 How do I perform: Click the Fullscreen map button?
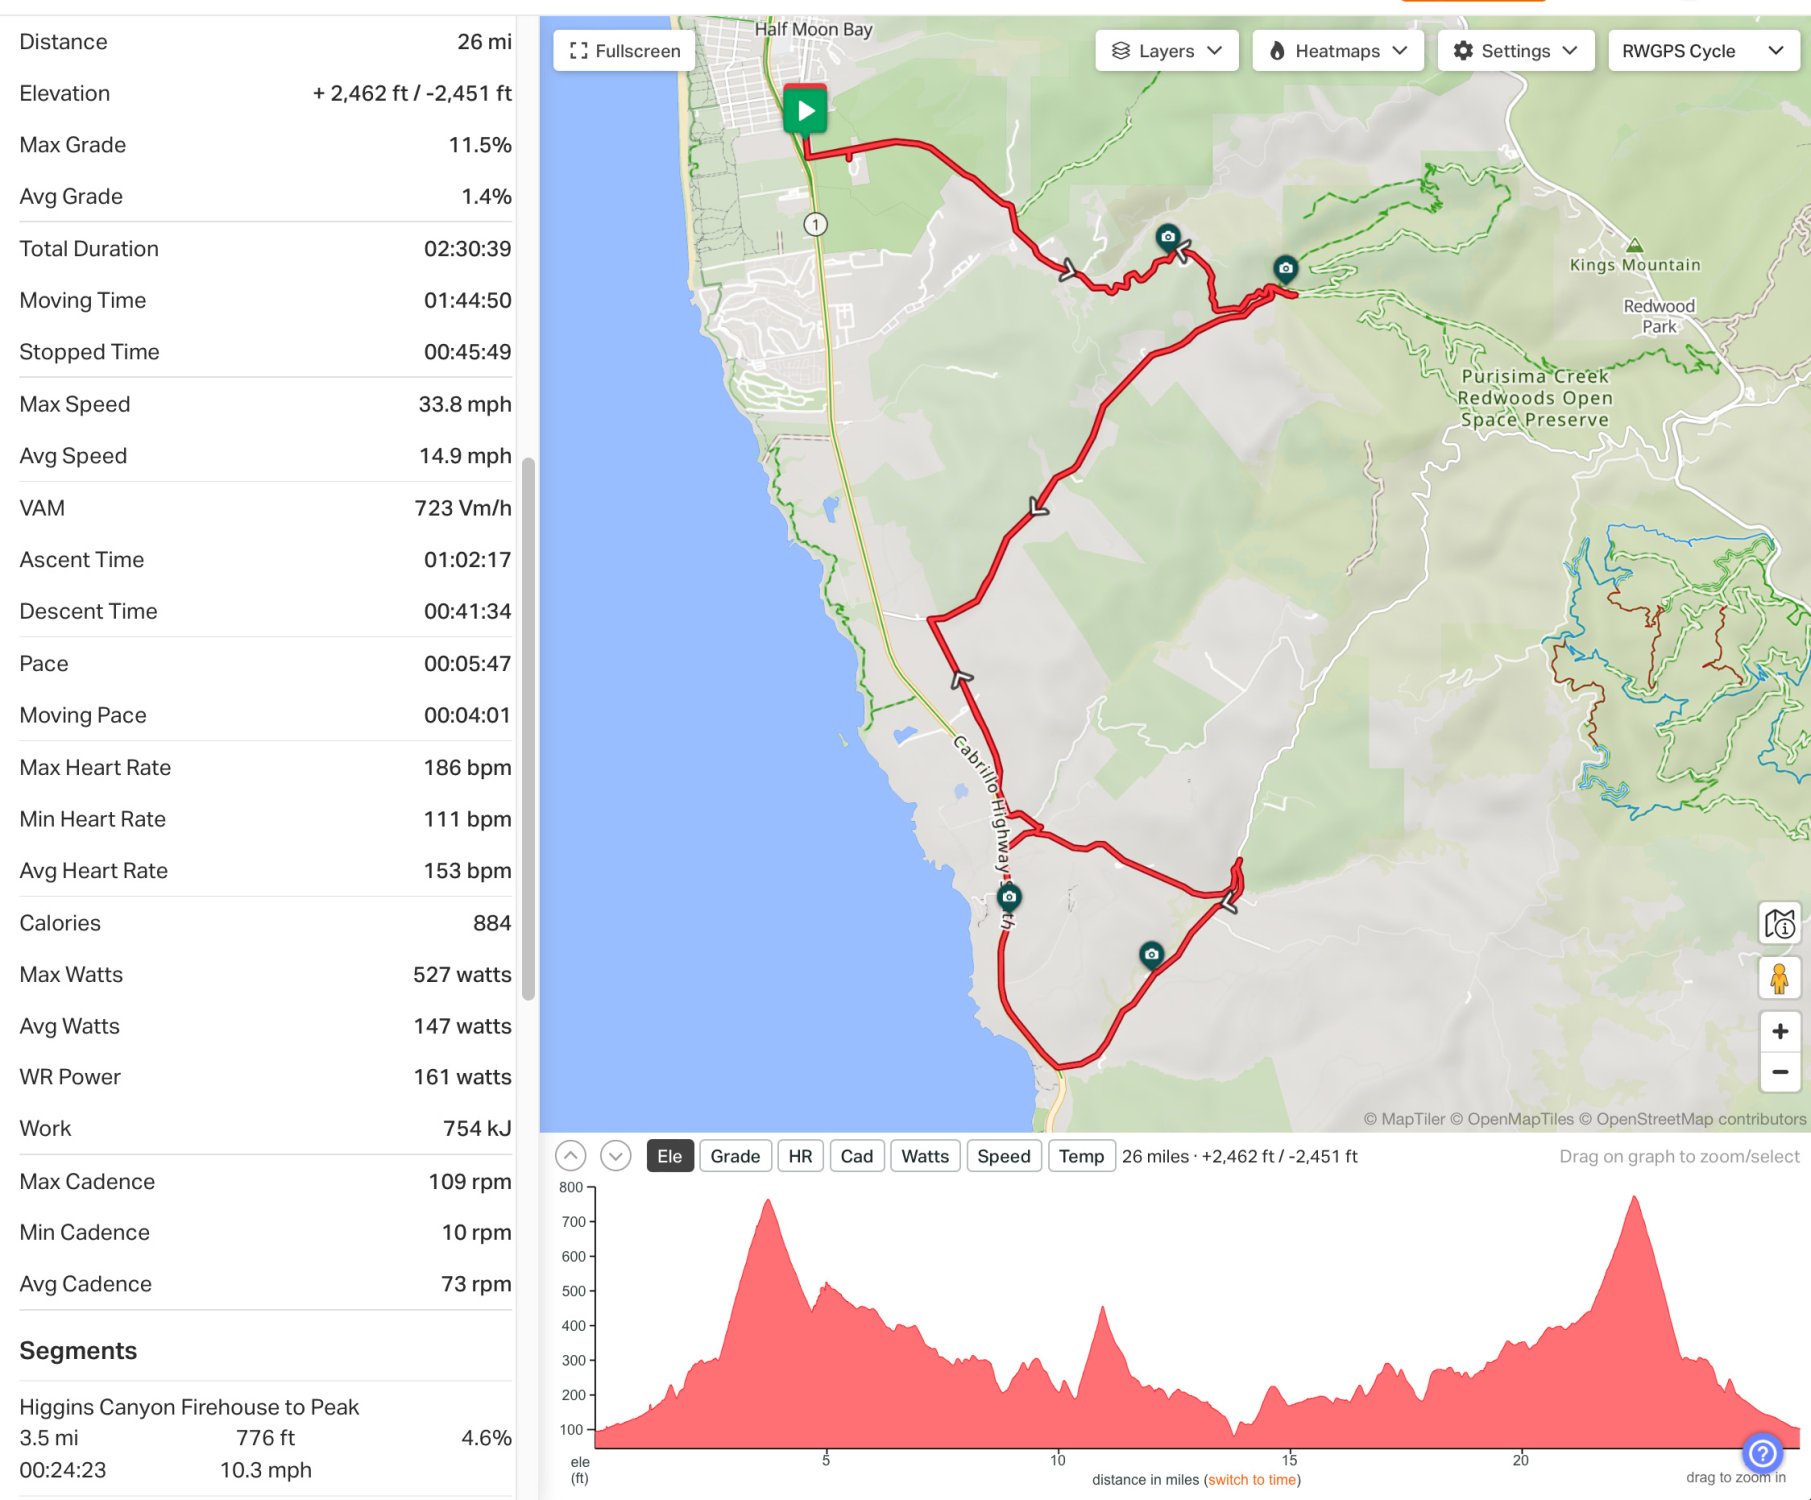(x=624, y=51)
